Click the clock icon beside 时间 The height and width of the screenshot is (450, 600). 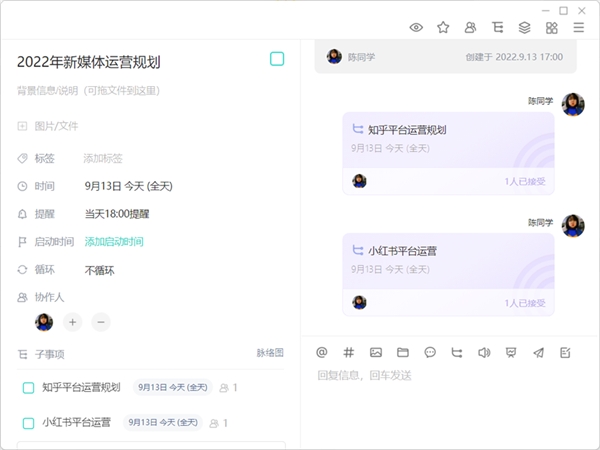22,186
